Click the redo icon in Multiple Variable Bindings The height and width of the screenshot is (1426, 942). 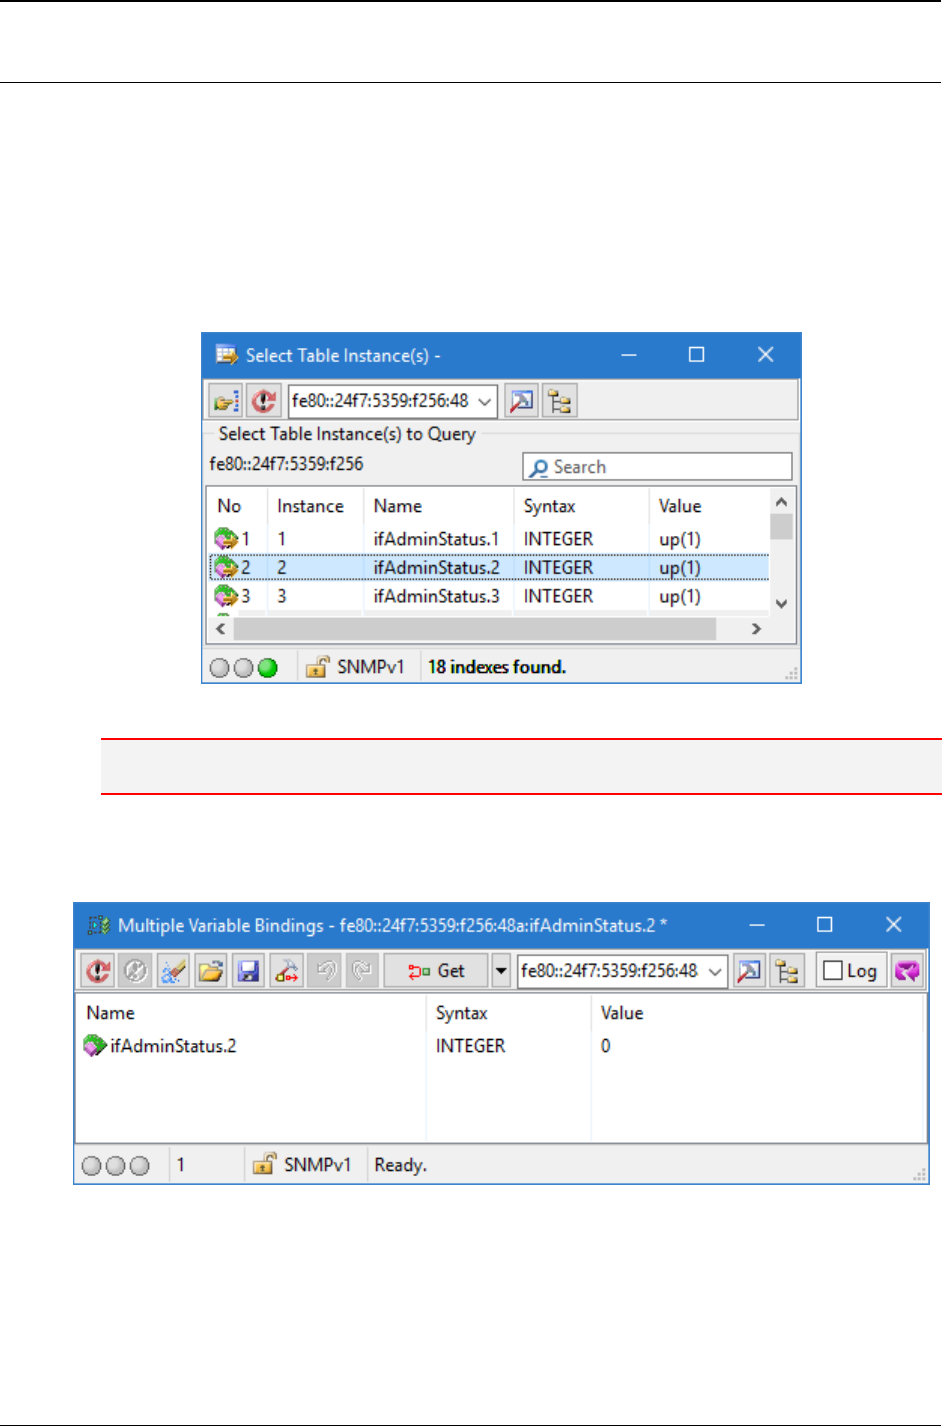coord(363,971)
